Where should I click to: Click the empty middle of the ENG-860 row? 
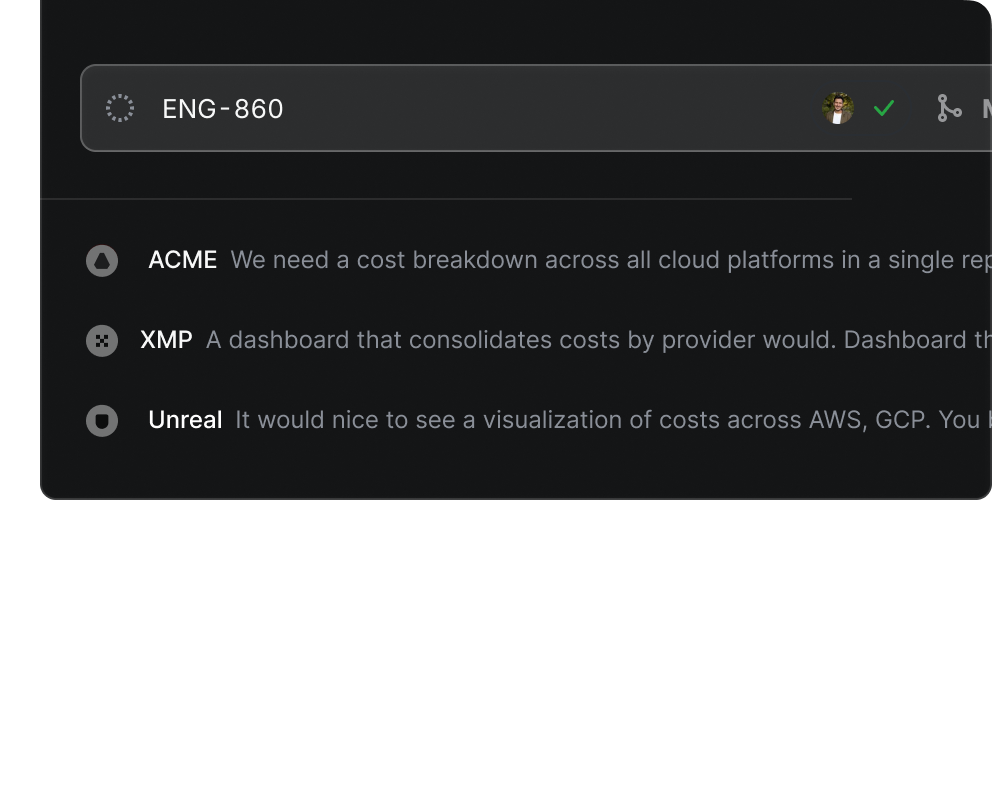click(550, 108)
